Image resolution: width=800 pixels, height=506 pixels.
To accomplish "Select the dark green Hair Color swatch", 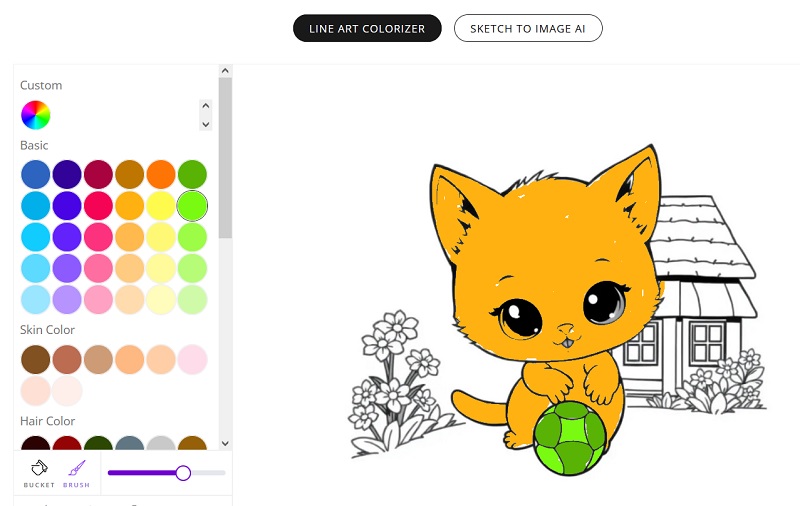I will (98, 446).
